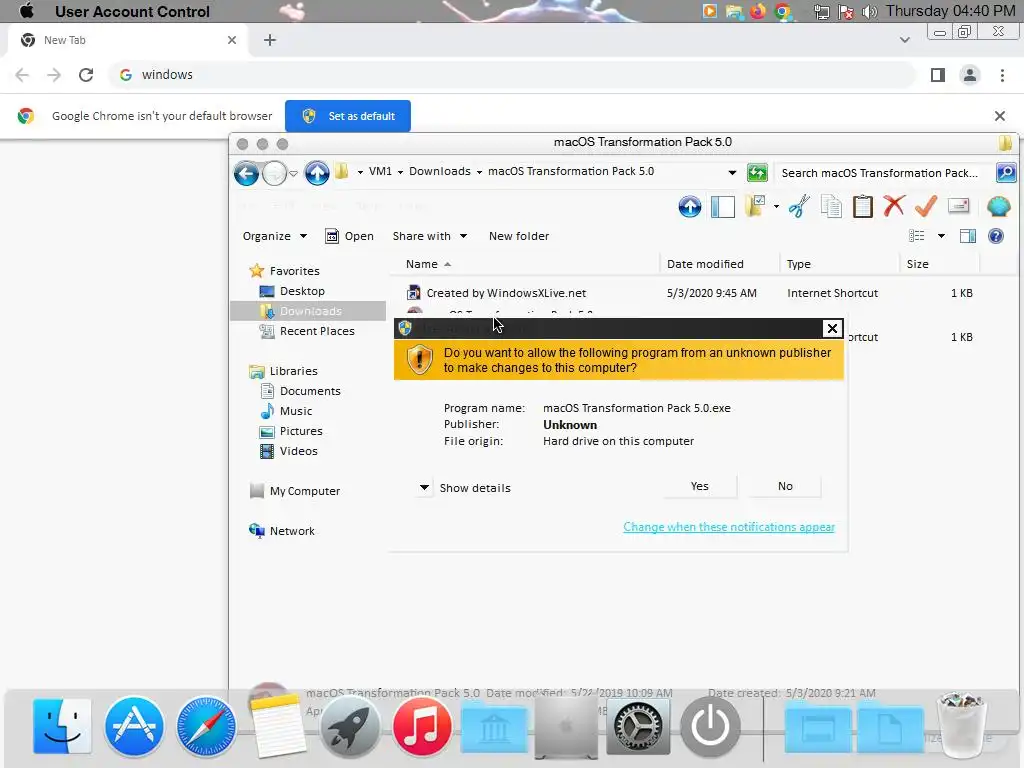
Task: Open Documents under Libraries
Action: click(310, 391)
